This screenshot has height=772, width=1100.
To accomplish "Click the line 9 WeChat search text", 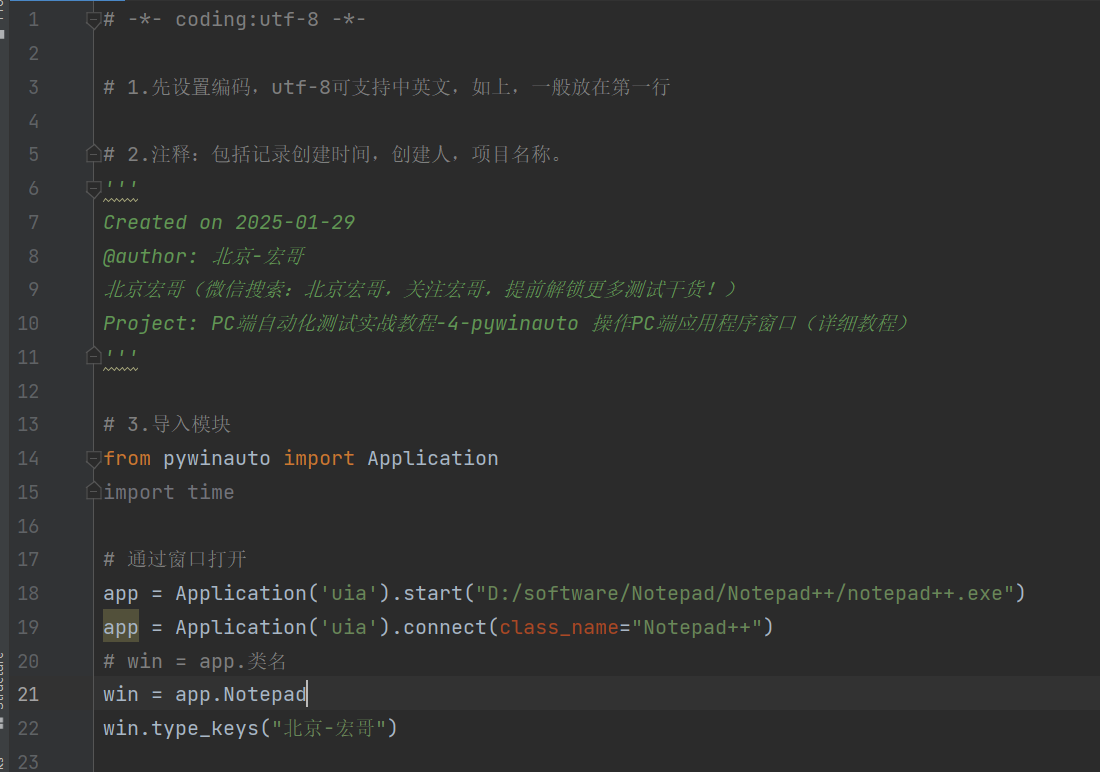I will pos(420,289).
